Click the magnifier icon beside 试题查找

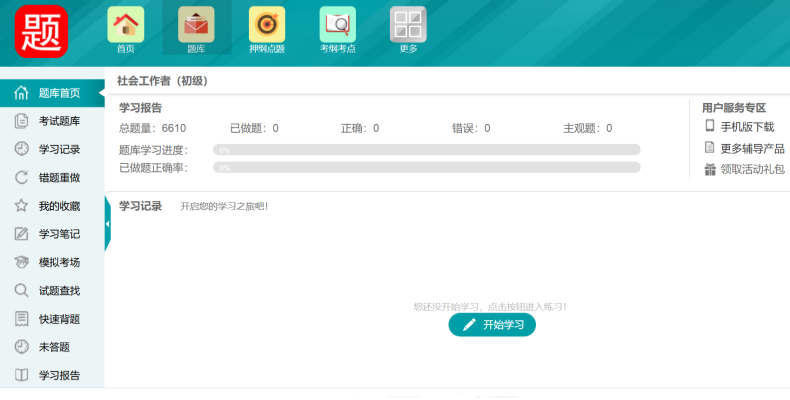click(x=21, y=290)
